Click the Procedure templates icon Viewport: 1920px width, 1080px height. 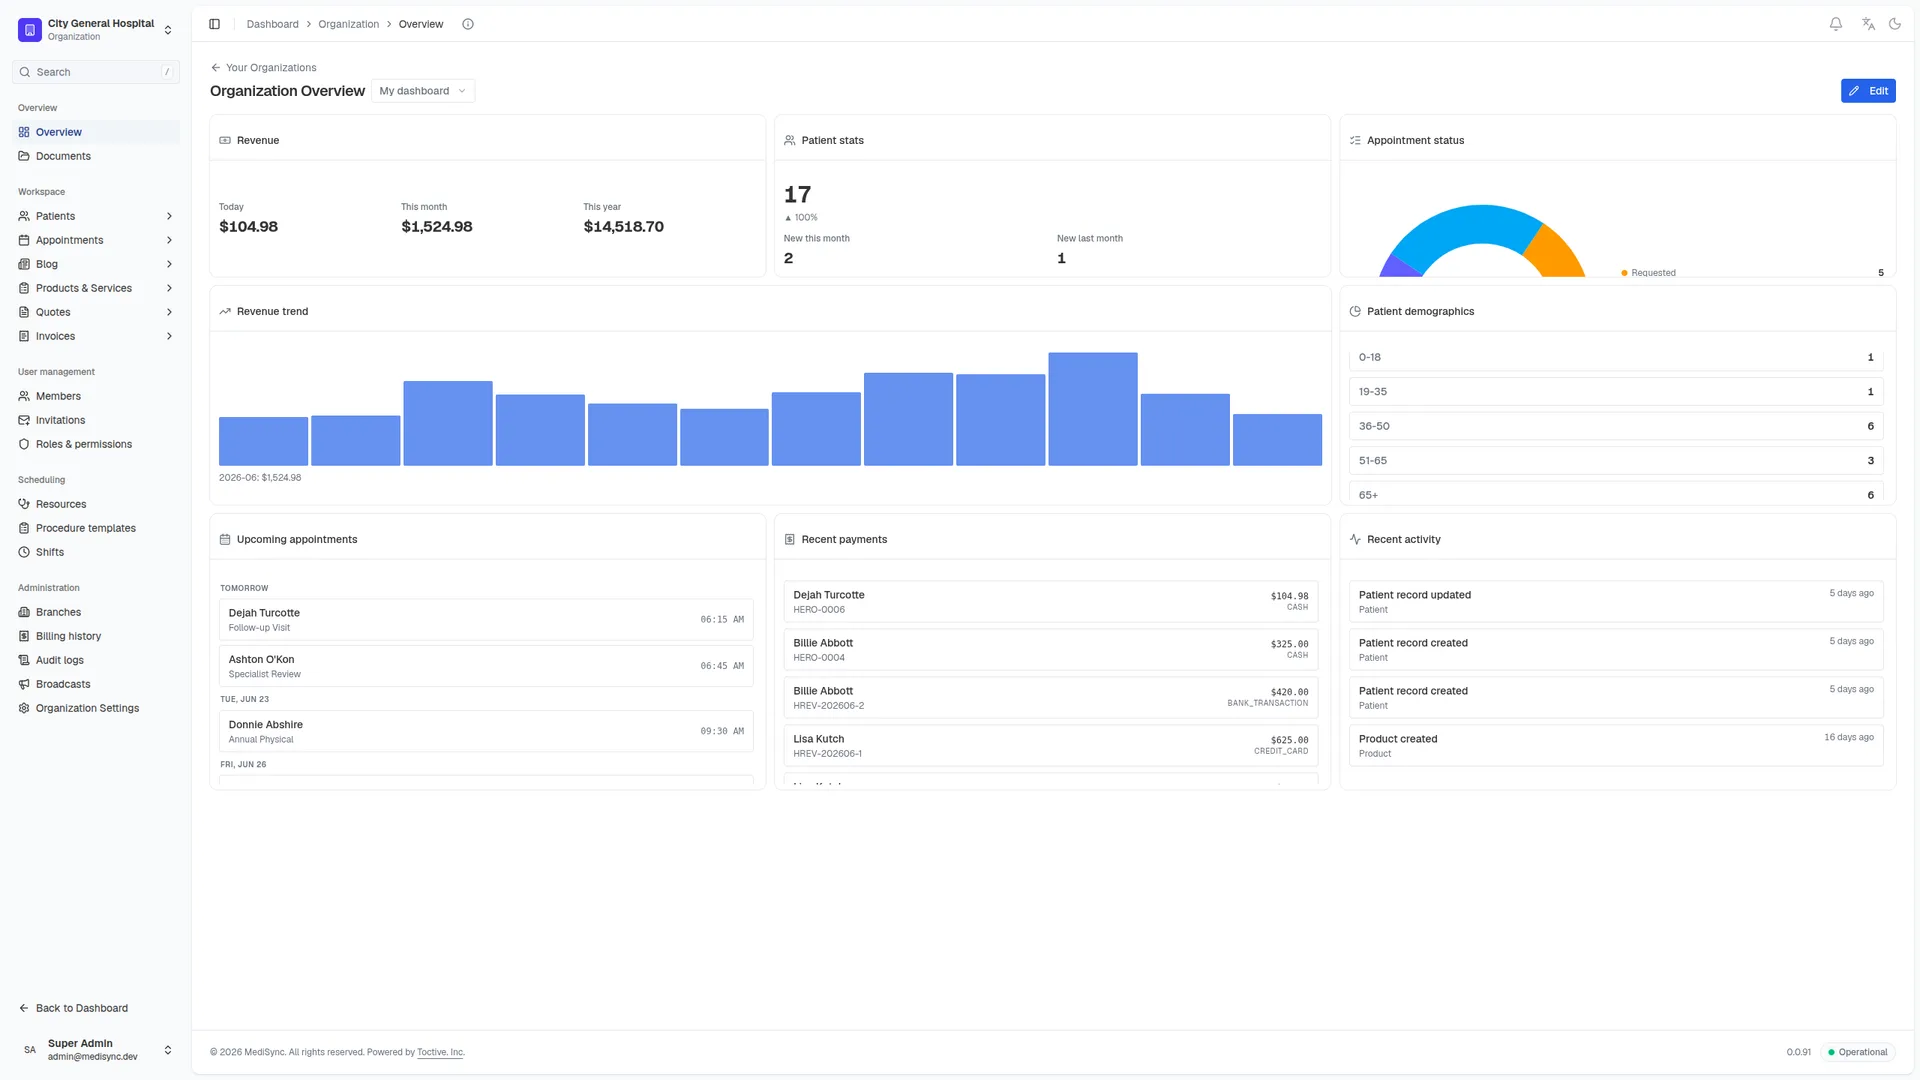(24, 528)
